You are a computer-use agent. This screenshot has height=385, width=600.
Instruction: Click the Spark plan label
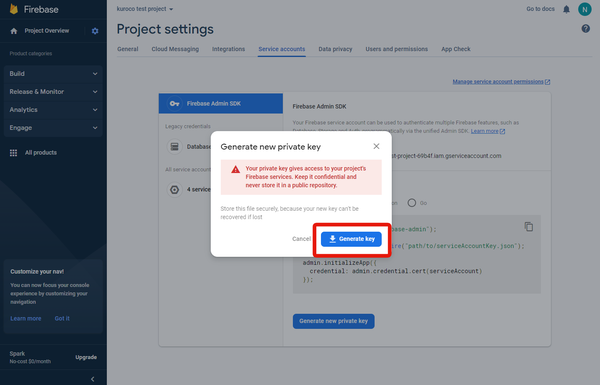coord(17,354)
